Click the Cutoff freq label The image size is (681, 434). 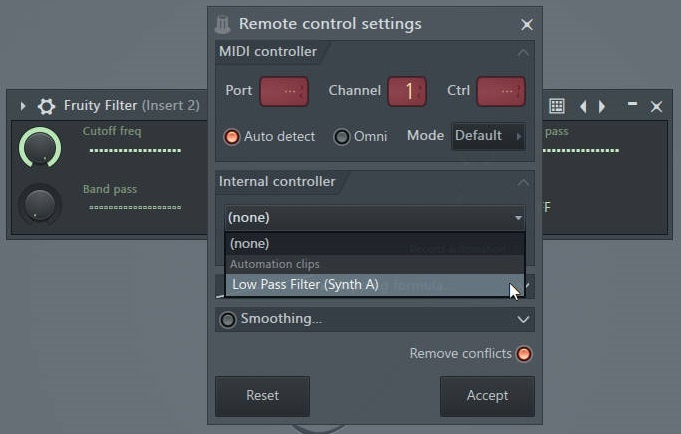(x=112, y=131)
